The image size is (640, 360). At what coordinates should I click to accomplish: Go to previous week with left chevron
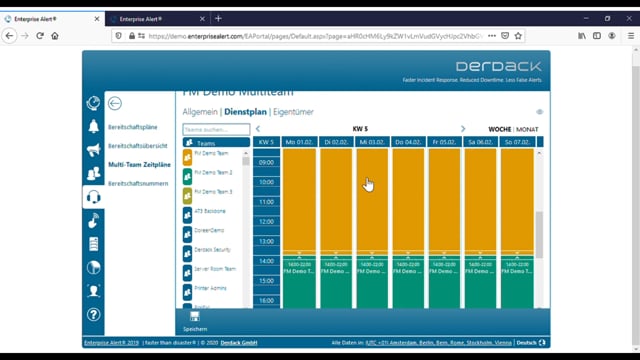(258, 129)
